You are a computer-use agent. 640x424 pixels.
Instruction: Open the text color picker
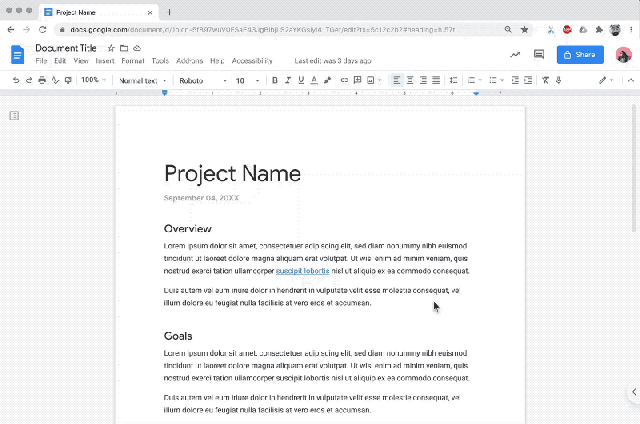(x=314, y=80)
